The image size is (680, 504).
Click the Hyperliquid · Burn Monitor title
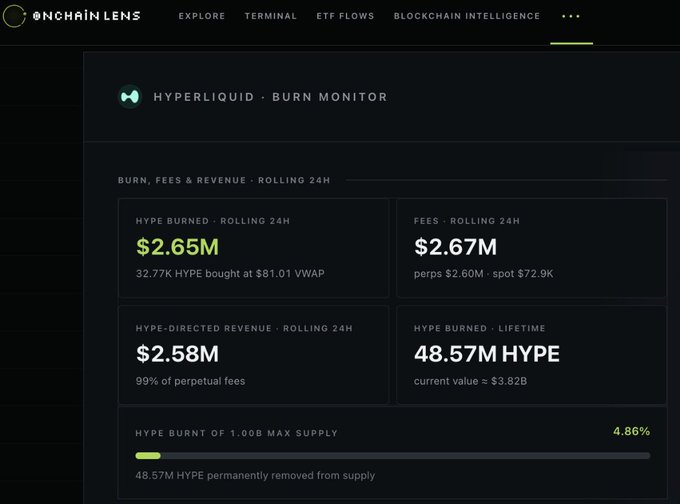(x=270, y=97)
